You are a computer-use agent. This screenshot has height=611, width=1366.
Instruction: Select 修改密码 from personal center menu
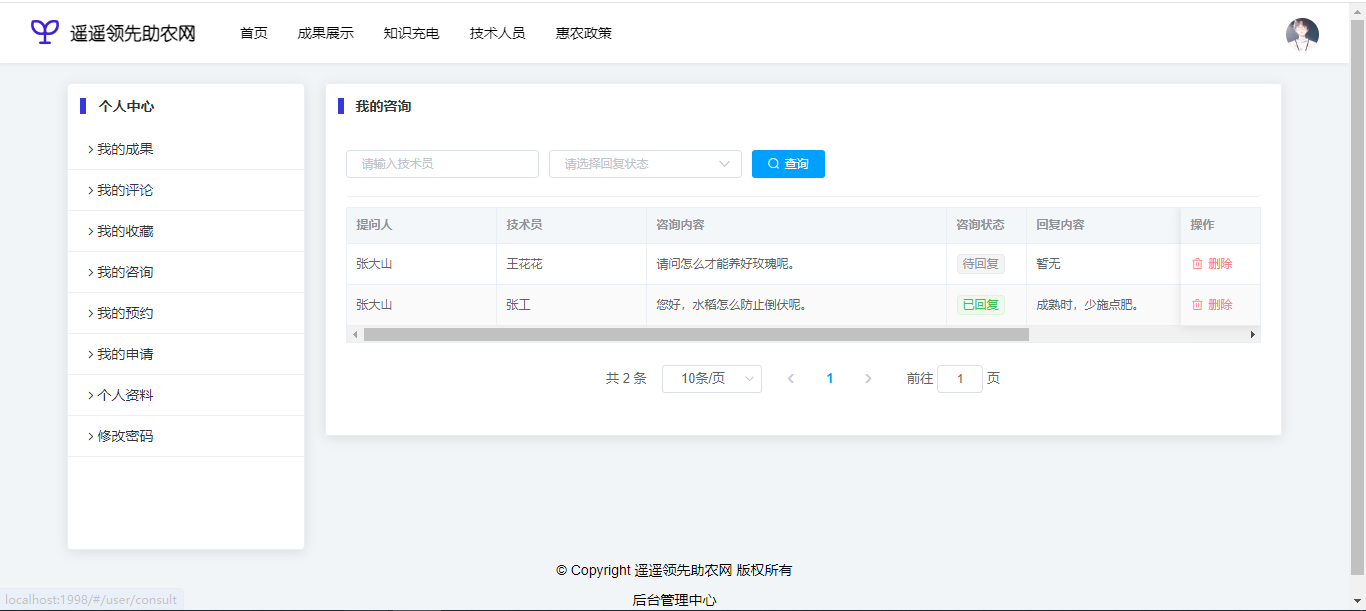125,436
